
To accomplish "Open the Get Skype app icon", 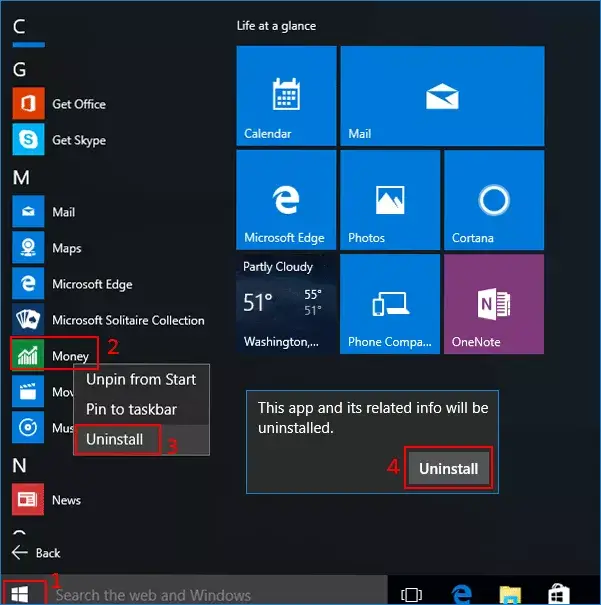I will [28, 139].
